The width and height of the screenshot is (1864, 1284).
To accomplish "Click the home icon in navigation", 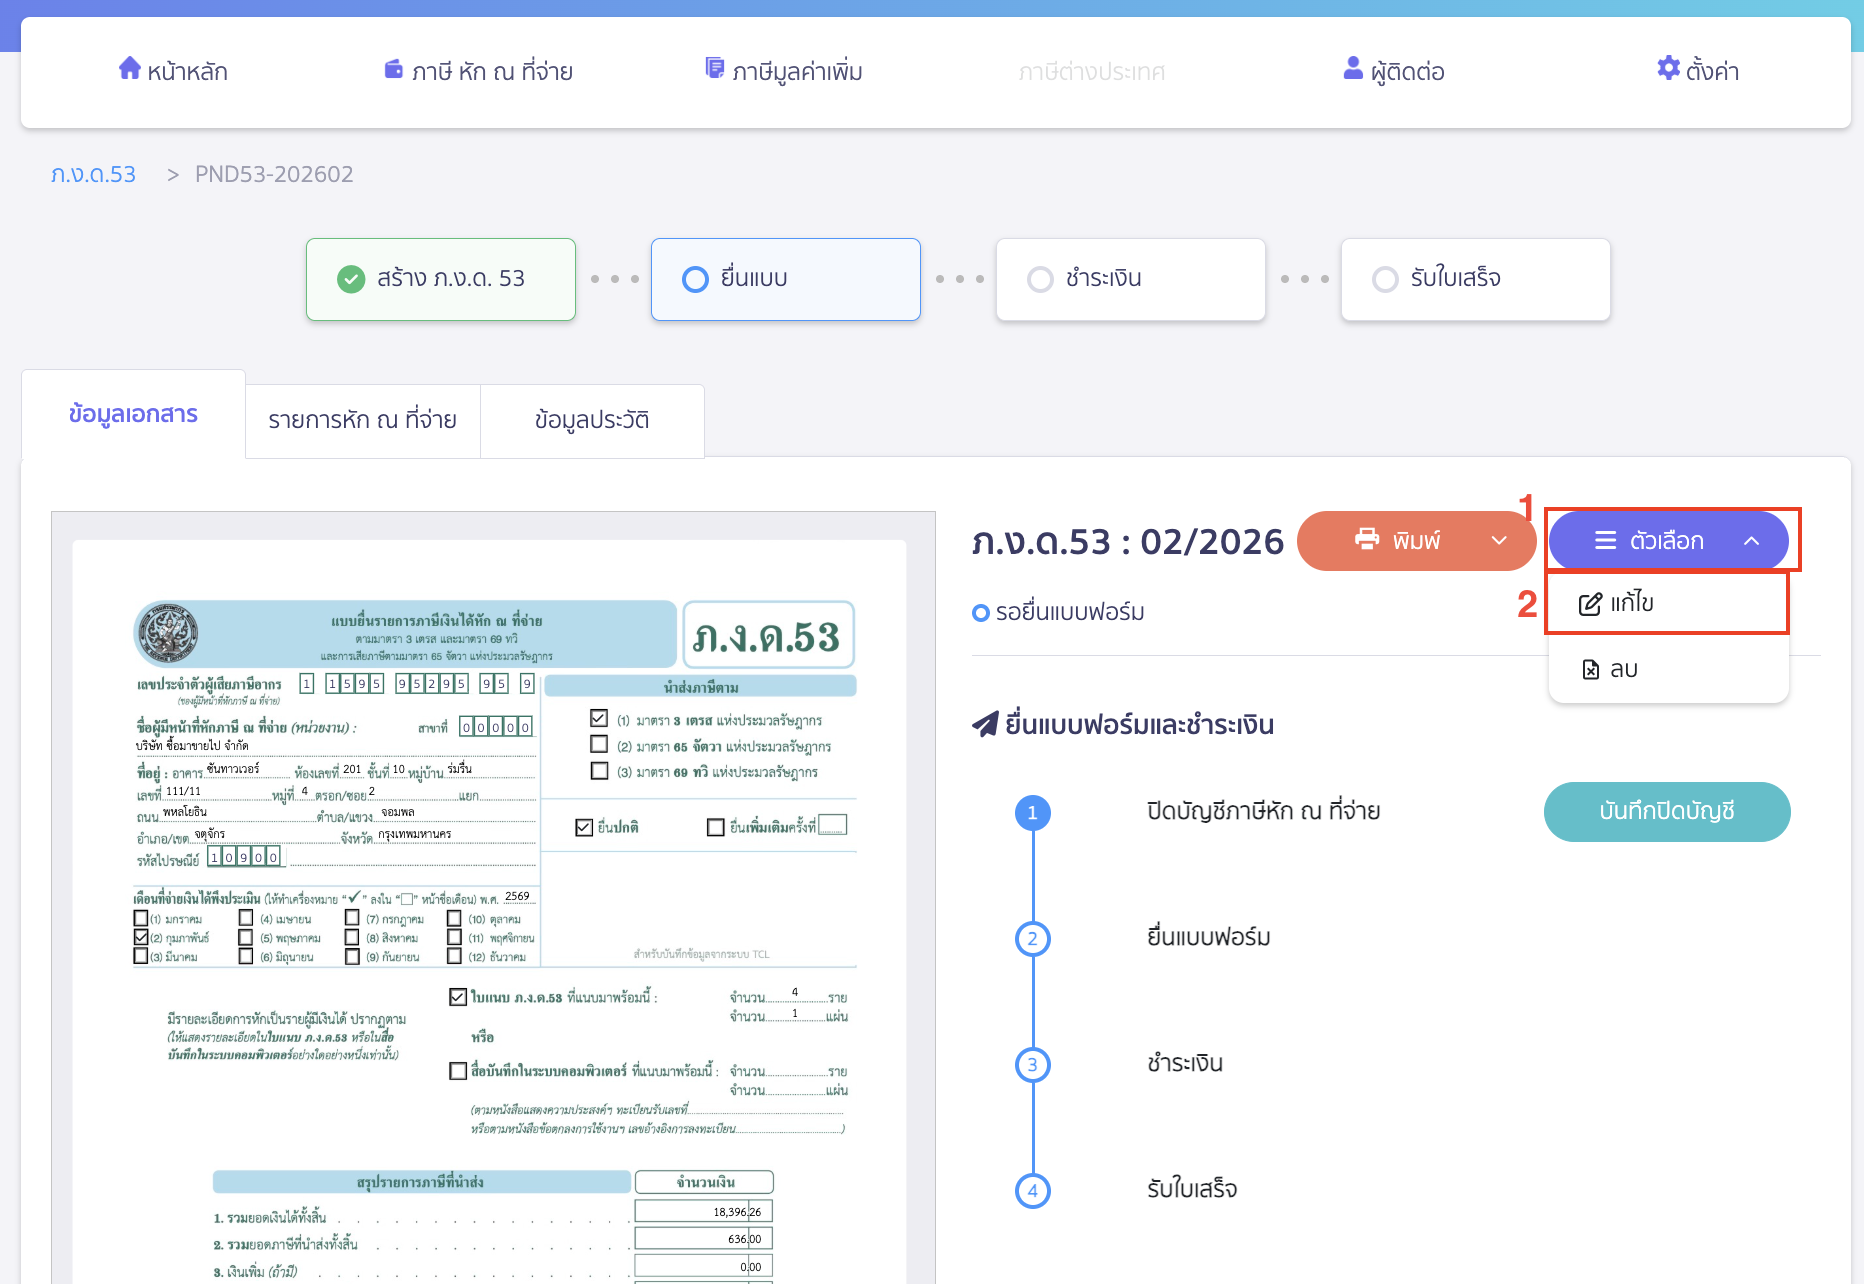I will coord(129,68).
